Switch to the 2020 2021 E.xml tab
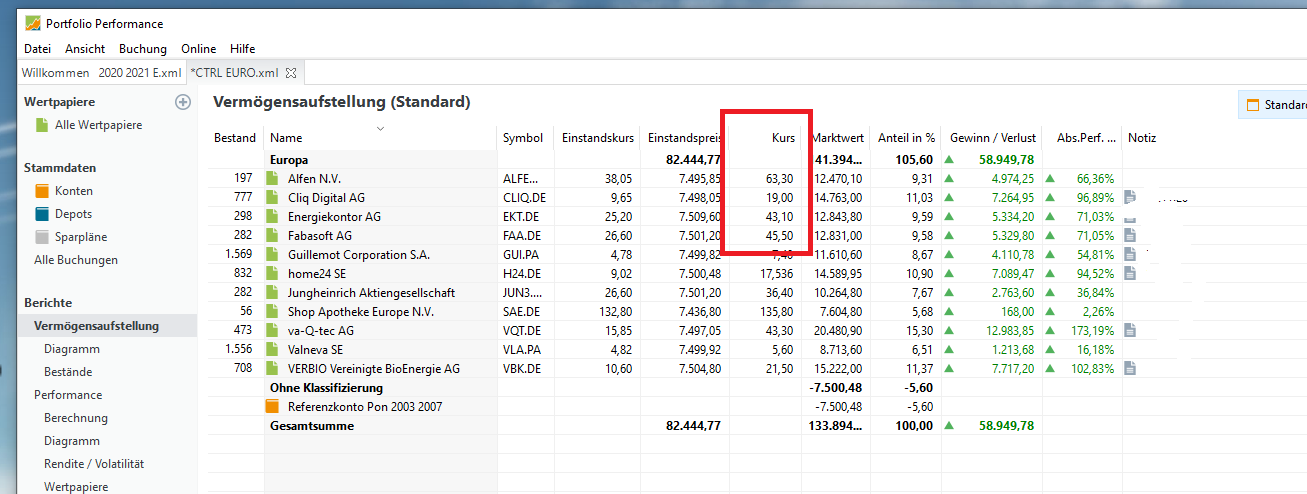The width and height of the screenshot is (1307, 494). (x=140, y=73)
